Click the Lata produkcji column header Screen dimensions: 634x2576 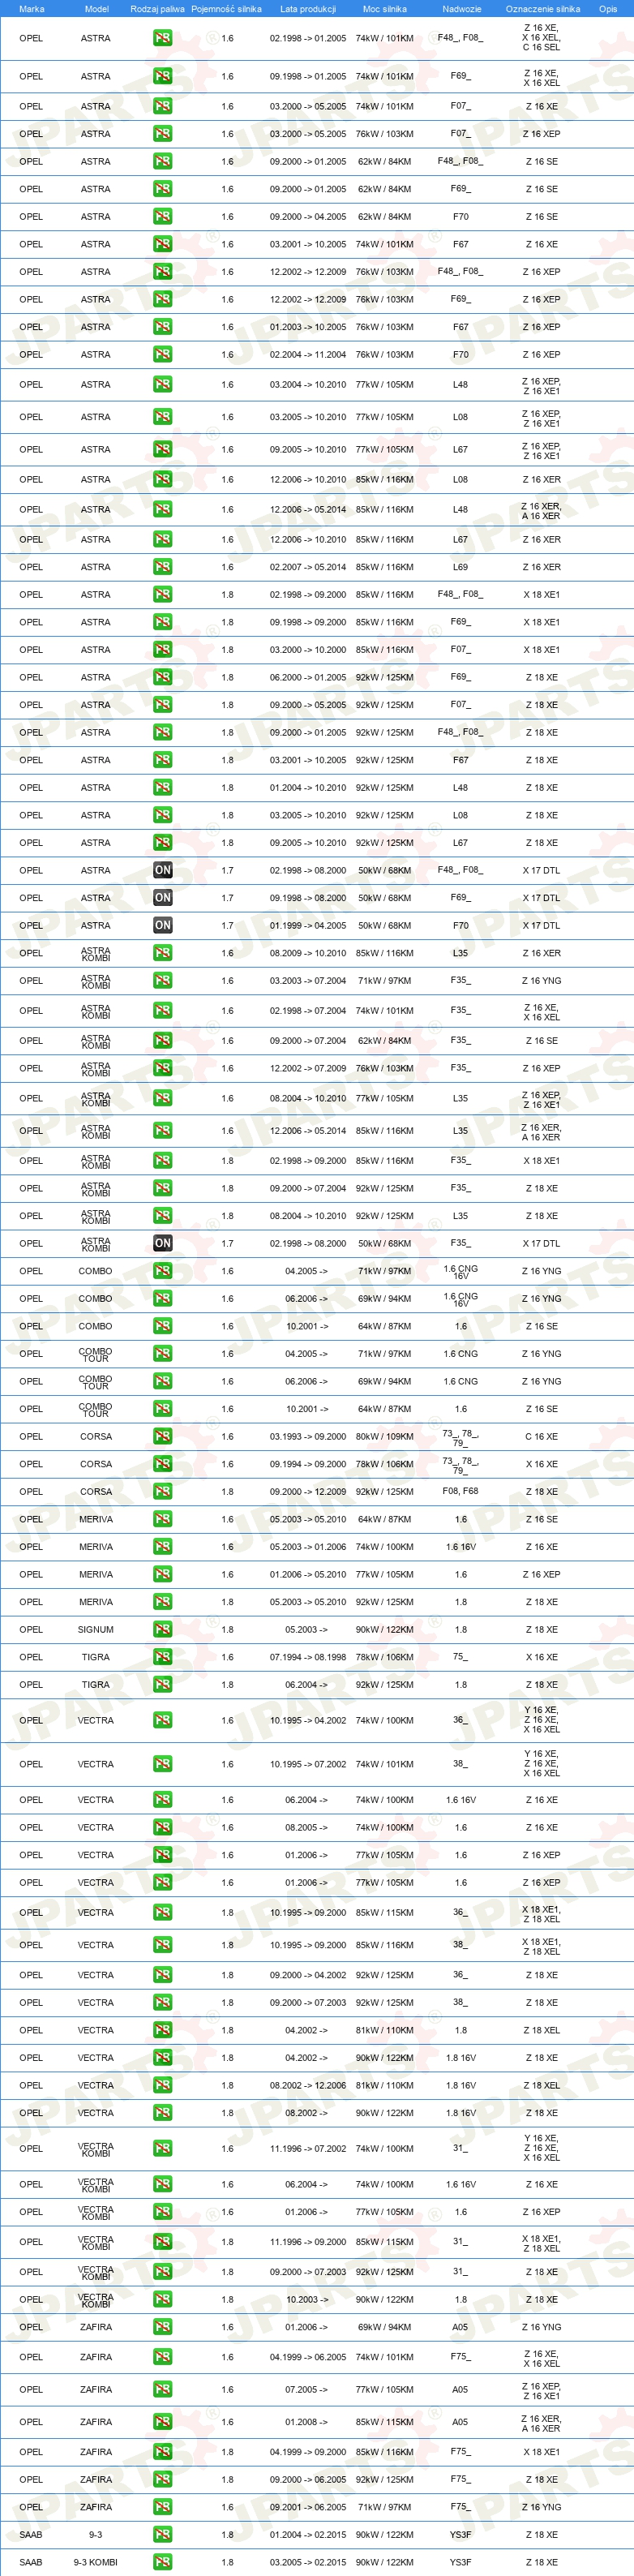click(x=308, y=9)
